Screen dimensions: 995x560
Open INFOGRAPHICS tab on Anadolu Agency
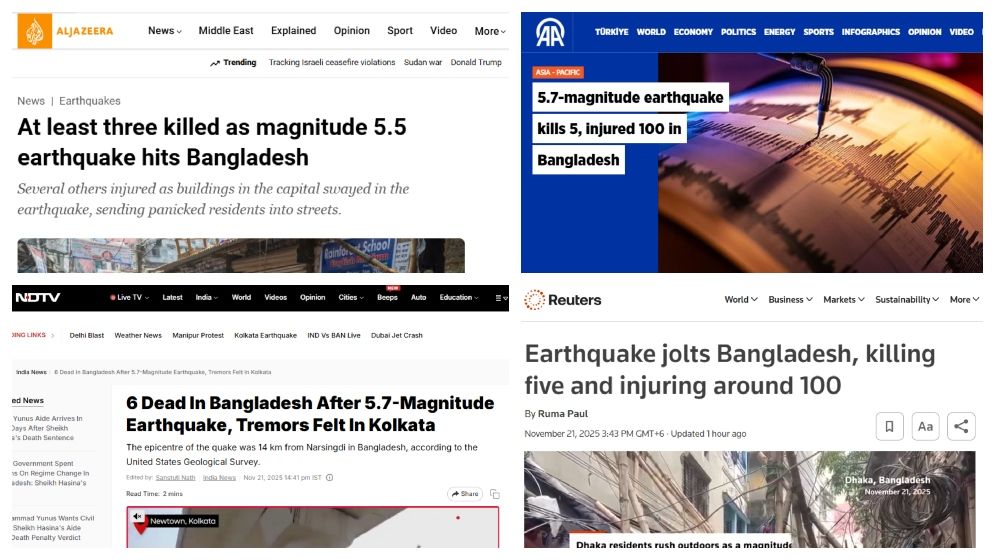point(871,32)
